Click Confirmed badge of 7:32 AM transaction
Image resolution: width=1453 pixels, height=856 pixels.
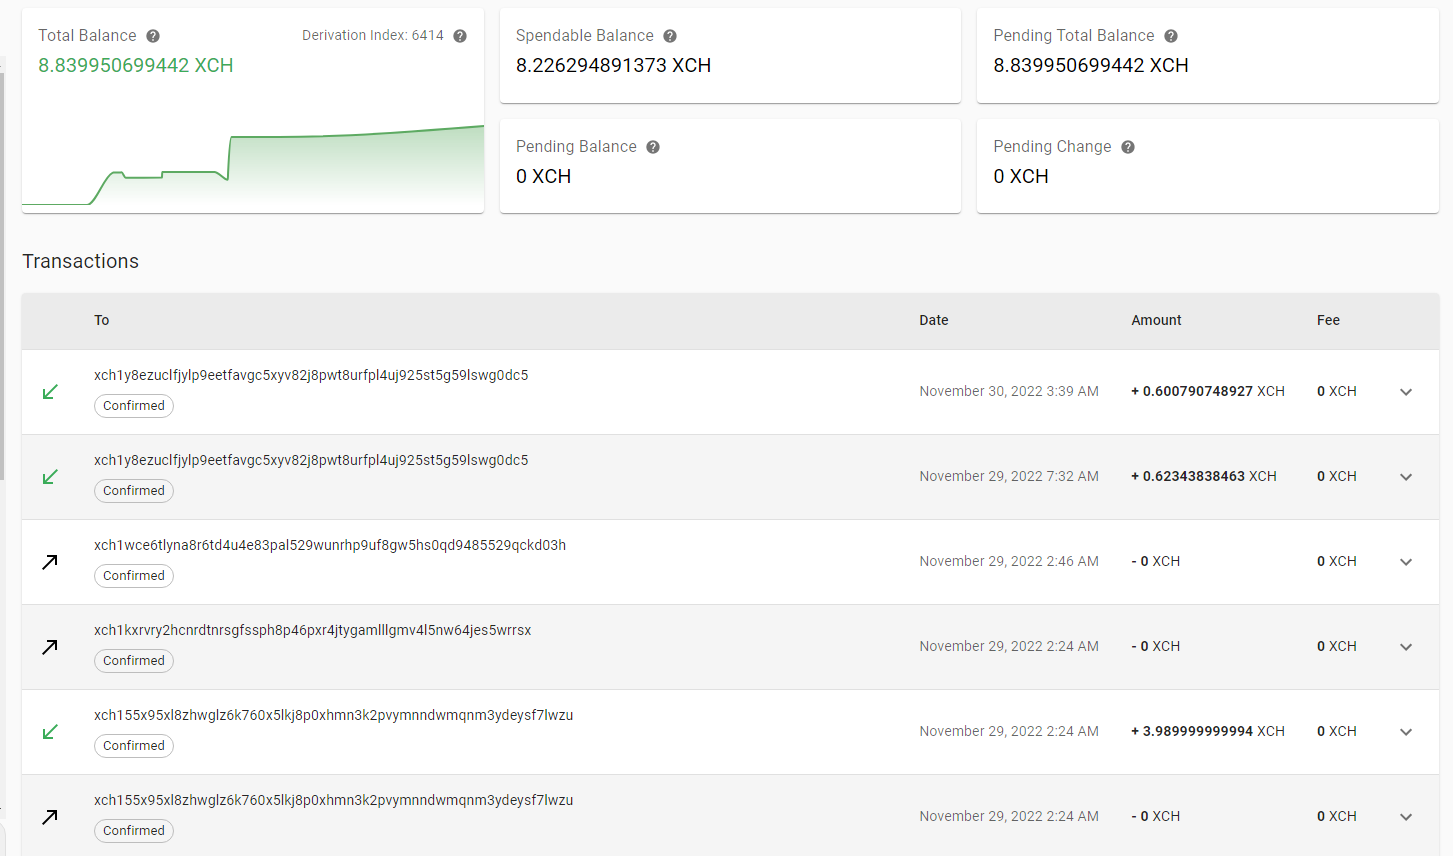[x=134, y=491]
